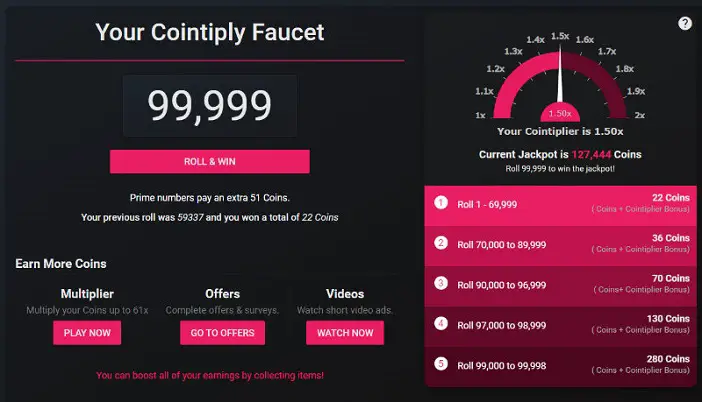Click the ROLL & WIN button

tap(210, 162)
